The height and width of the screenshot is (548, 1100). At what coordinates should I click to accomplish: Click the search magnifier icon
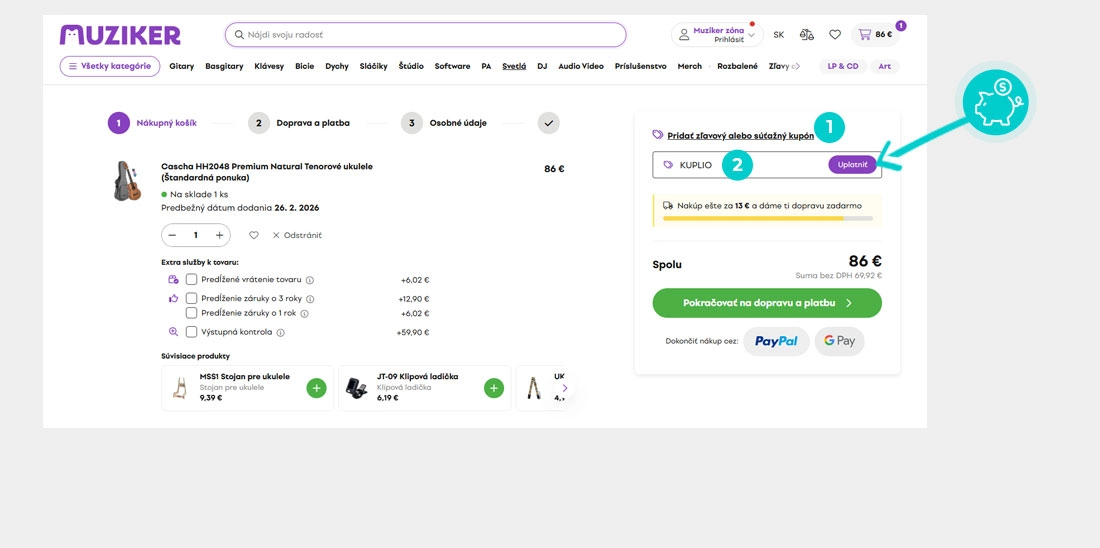click(x=239, y=34)
